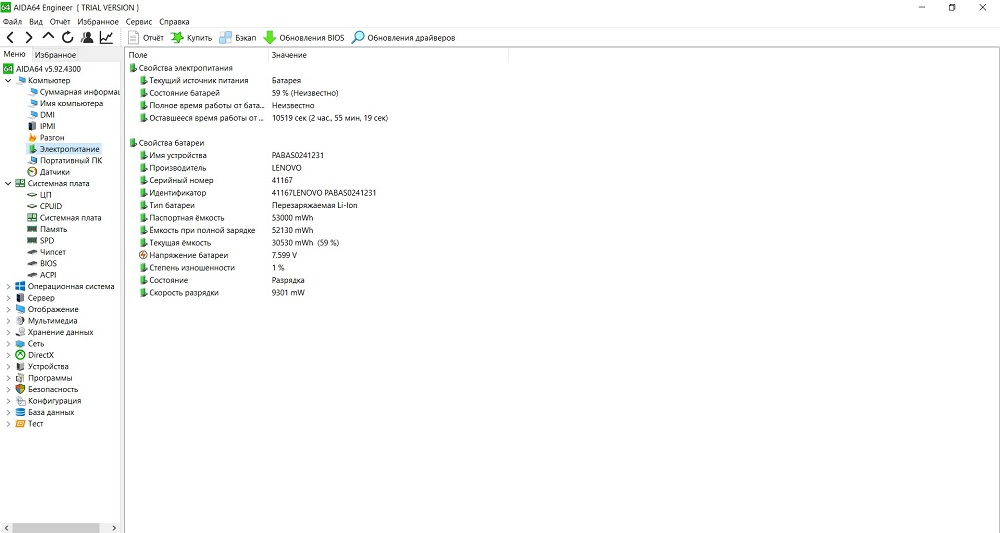Open the SPD tree item
1000x533 pixels.
point(41,241)
